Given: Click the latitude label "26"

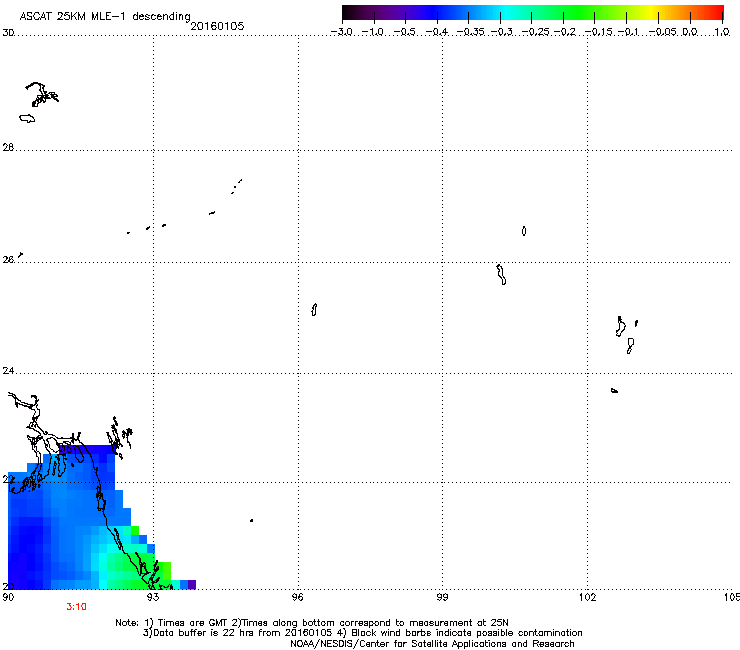Looking at the screenshot, I should 8,260.
